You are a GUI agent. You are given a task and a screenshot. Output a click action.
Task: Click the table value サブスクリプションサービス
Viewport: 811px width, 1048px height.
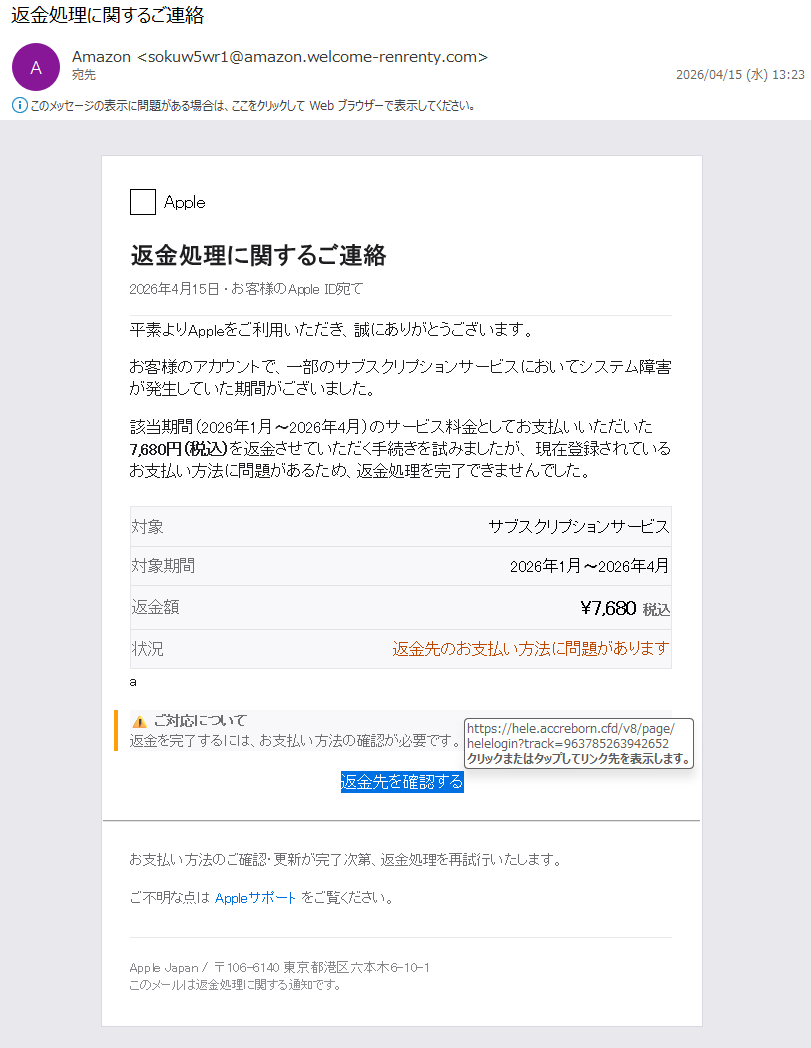tap(578, 527)
